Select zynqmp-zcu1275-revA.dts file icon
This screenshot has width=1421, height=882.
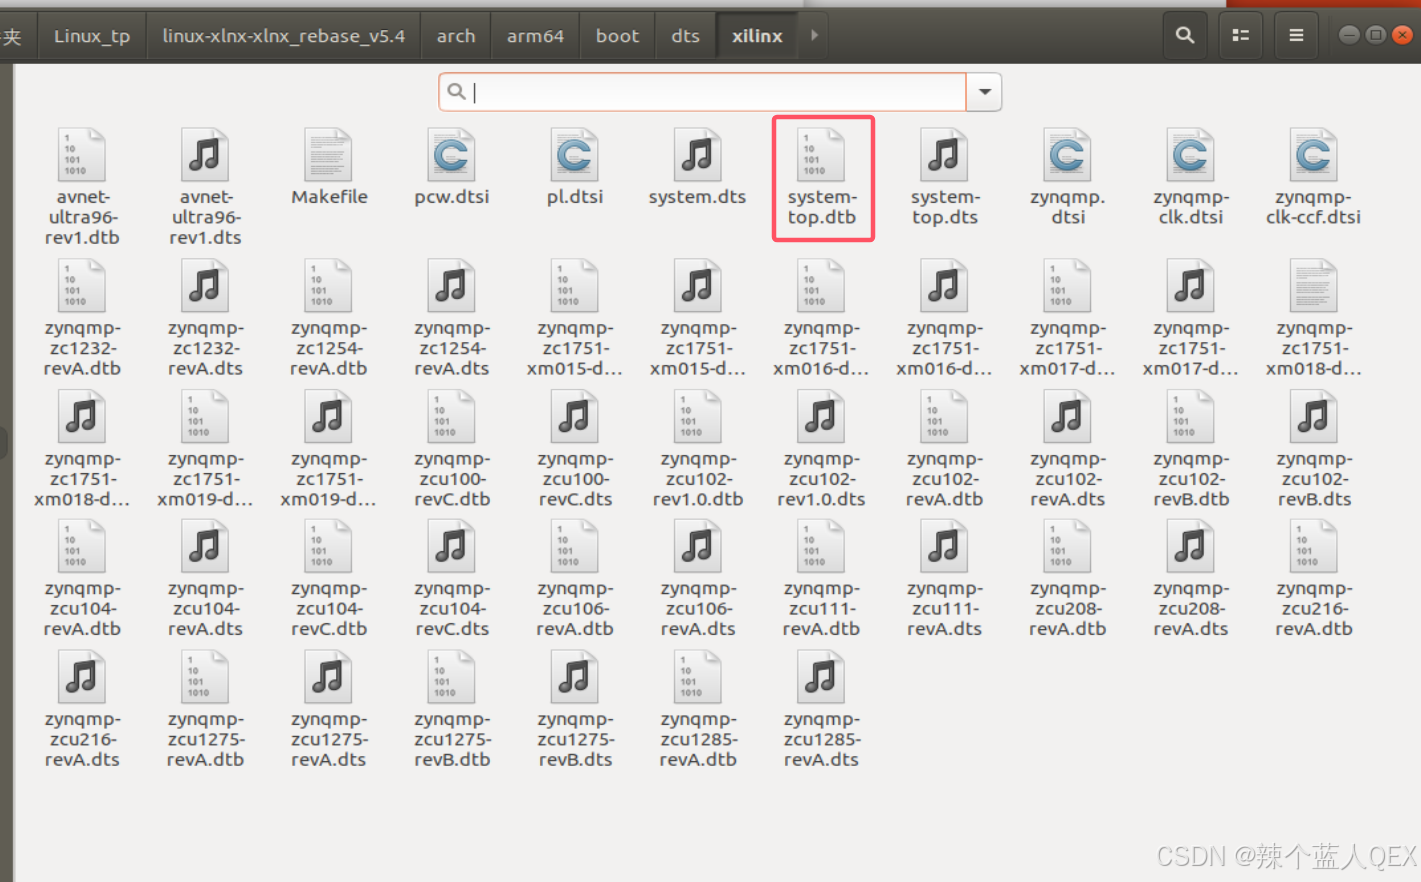(329, 677)
